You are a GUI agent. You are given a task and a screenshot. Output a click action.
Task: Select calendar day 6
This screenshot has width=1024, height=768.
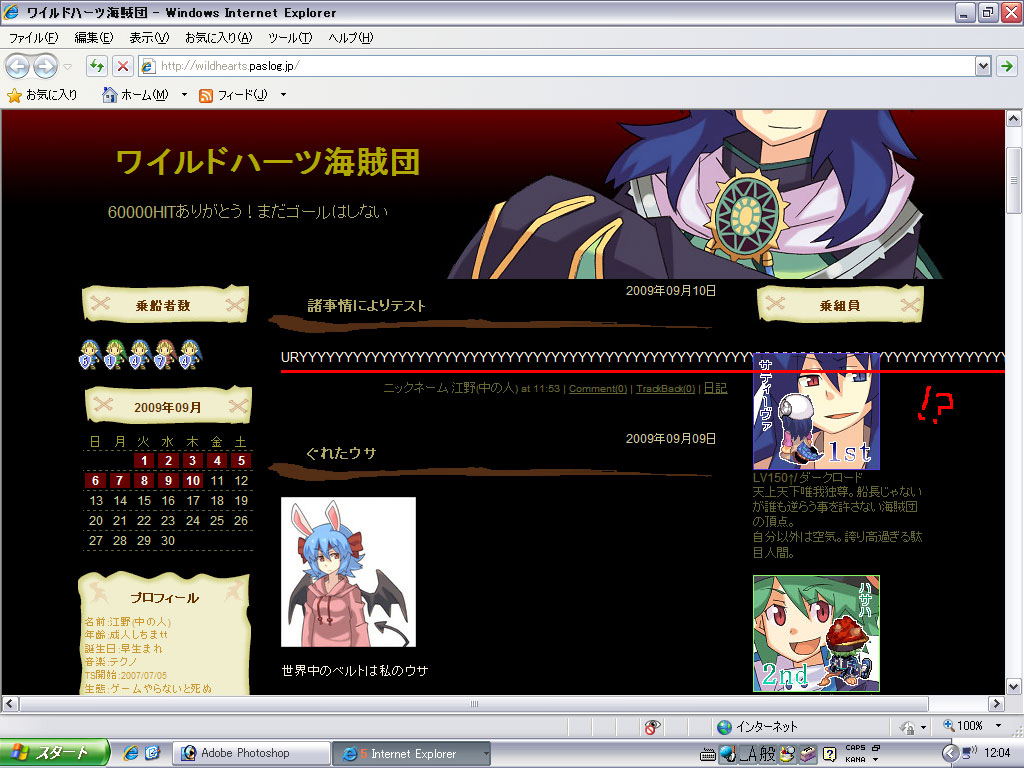click(95, 481)
